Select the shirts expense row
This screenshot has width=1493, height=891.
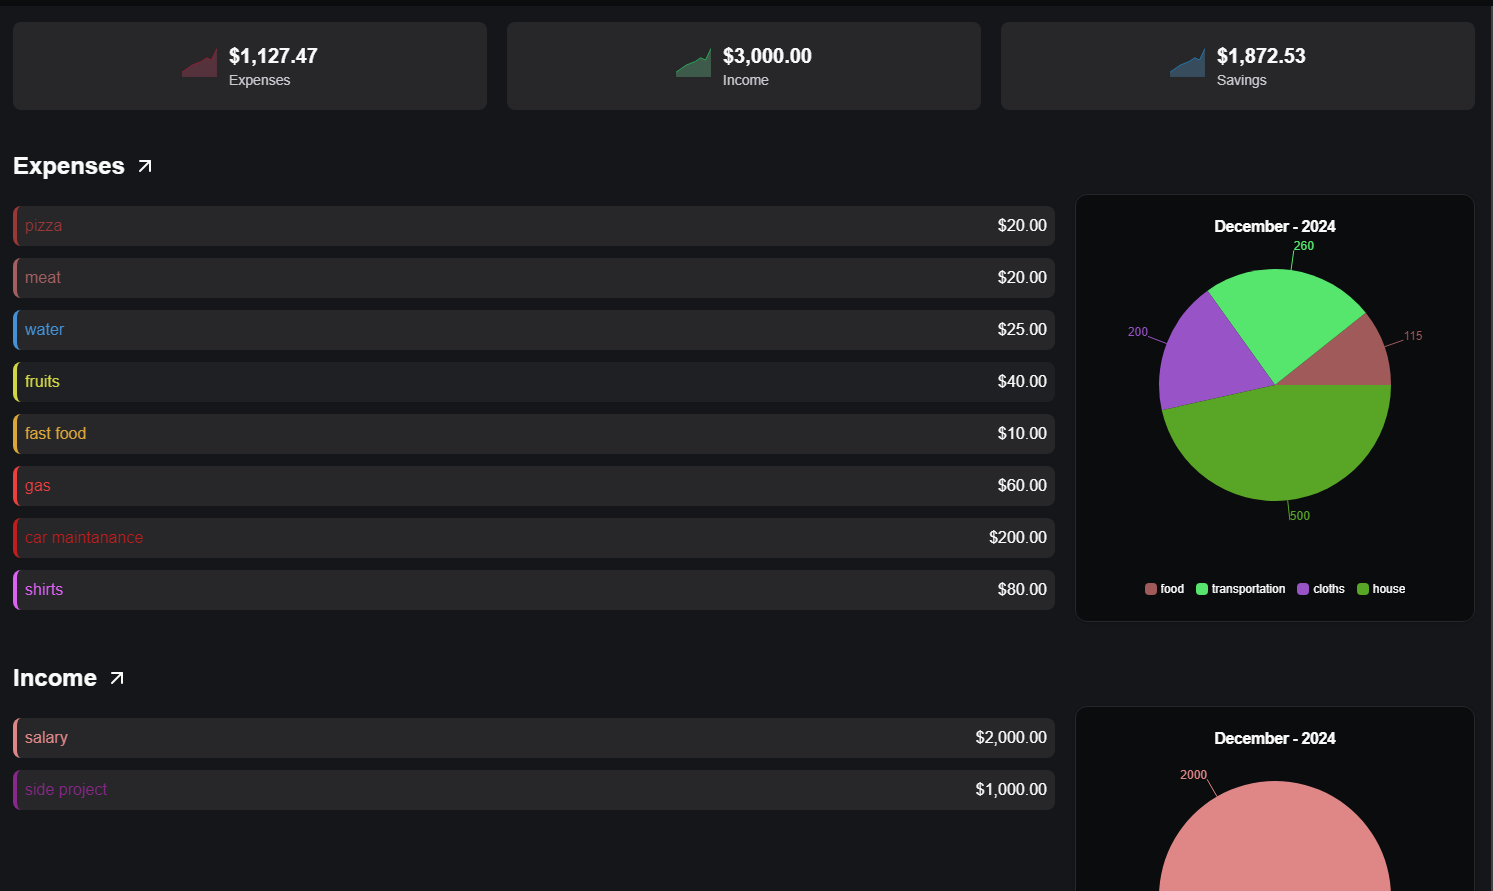click(x=534, y=590)
